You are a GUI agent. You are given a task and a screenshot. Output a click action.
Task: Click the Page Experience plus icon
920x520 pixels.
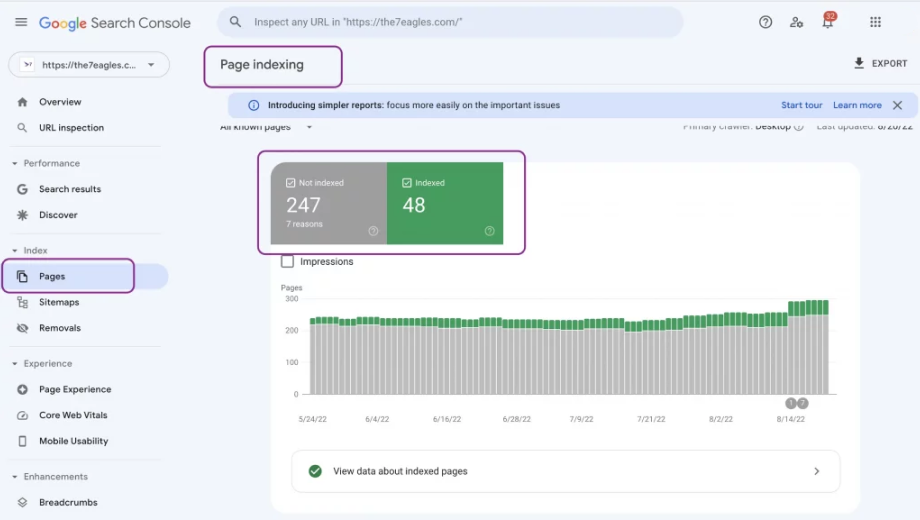[x=22, y=389]
